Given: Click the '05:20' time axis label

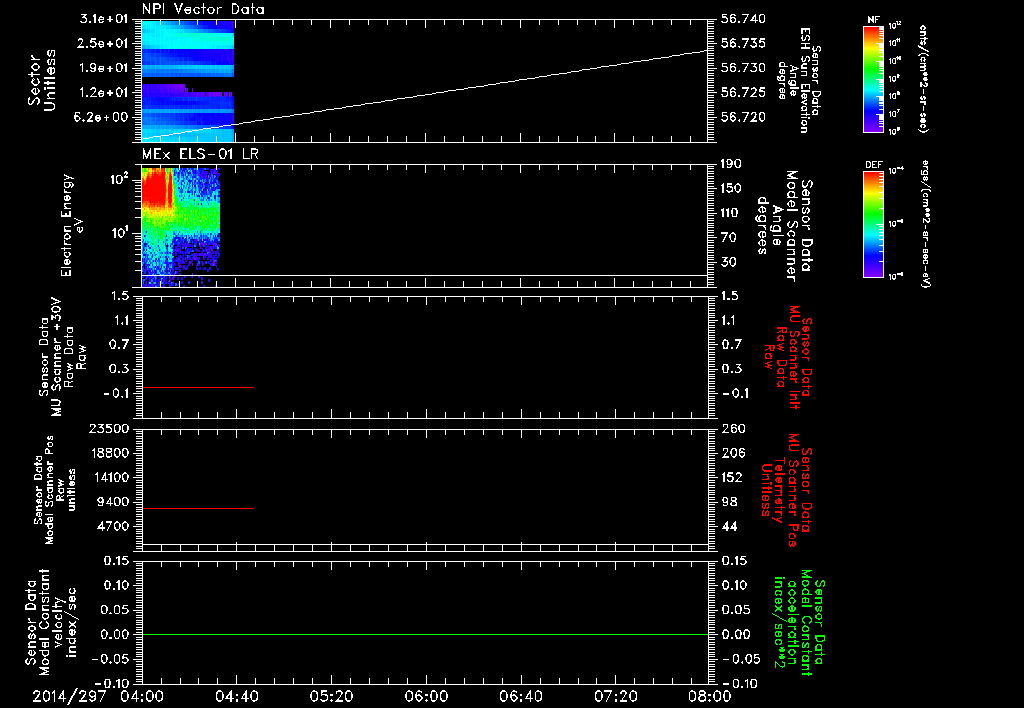Looking at the screenshot, I should [331, 696].
